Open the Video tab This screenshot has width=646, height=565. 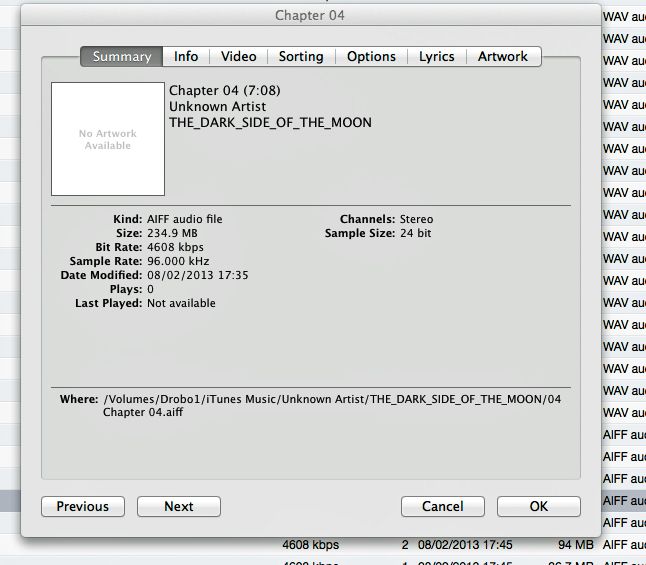(x=239, y=56)
